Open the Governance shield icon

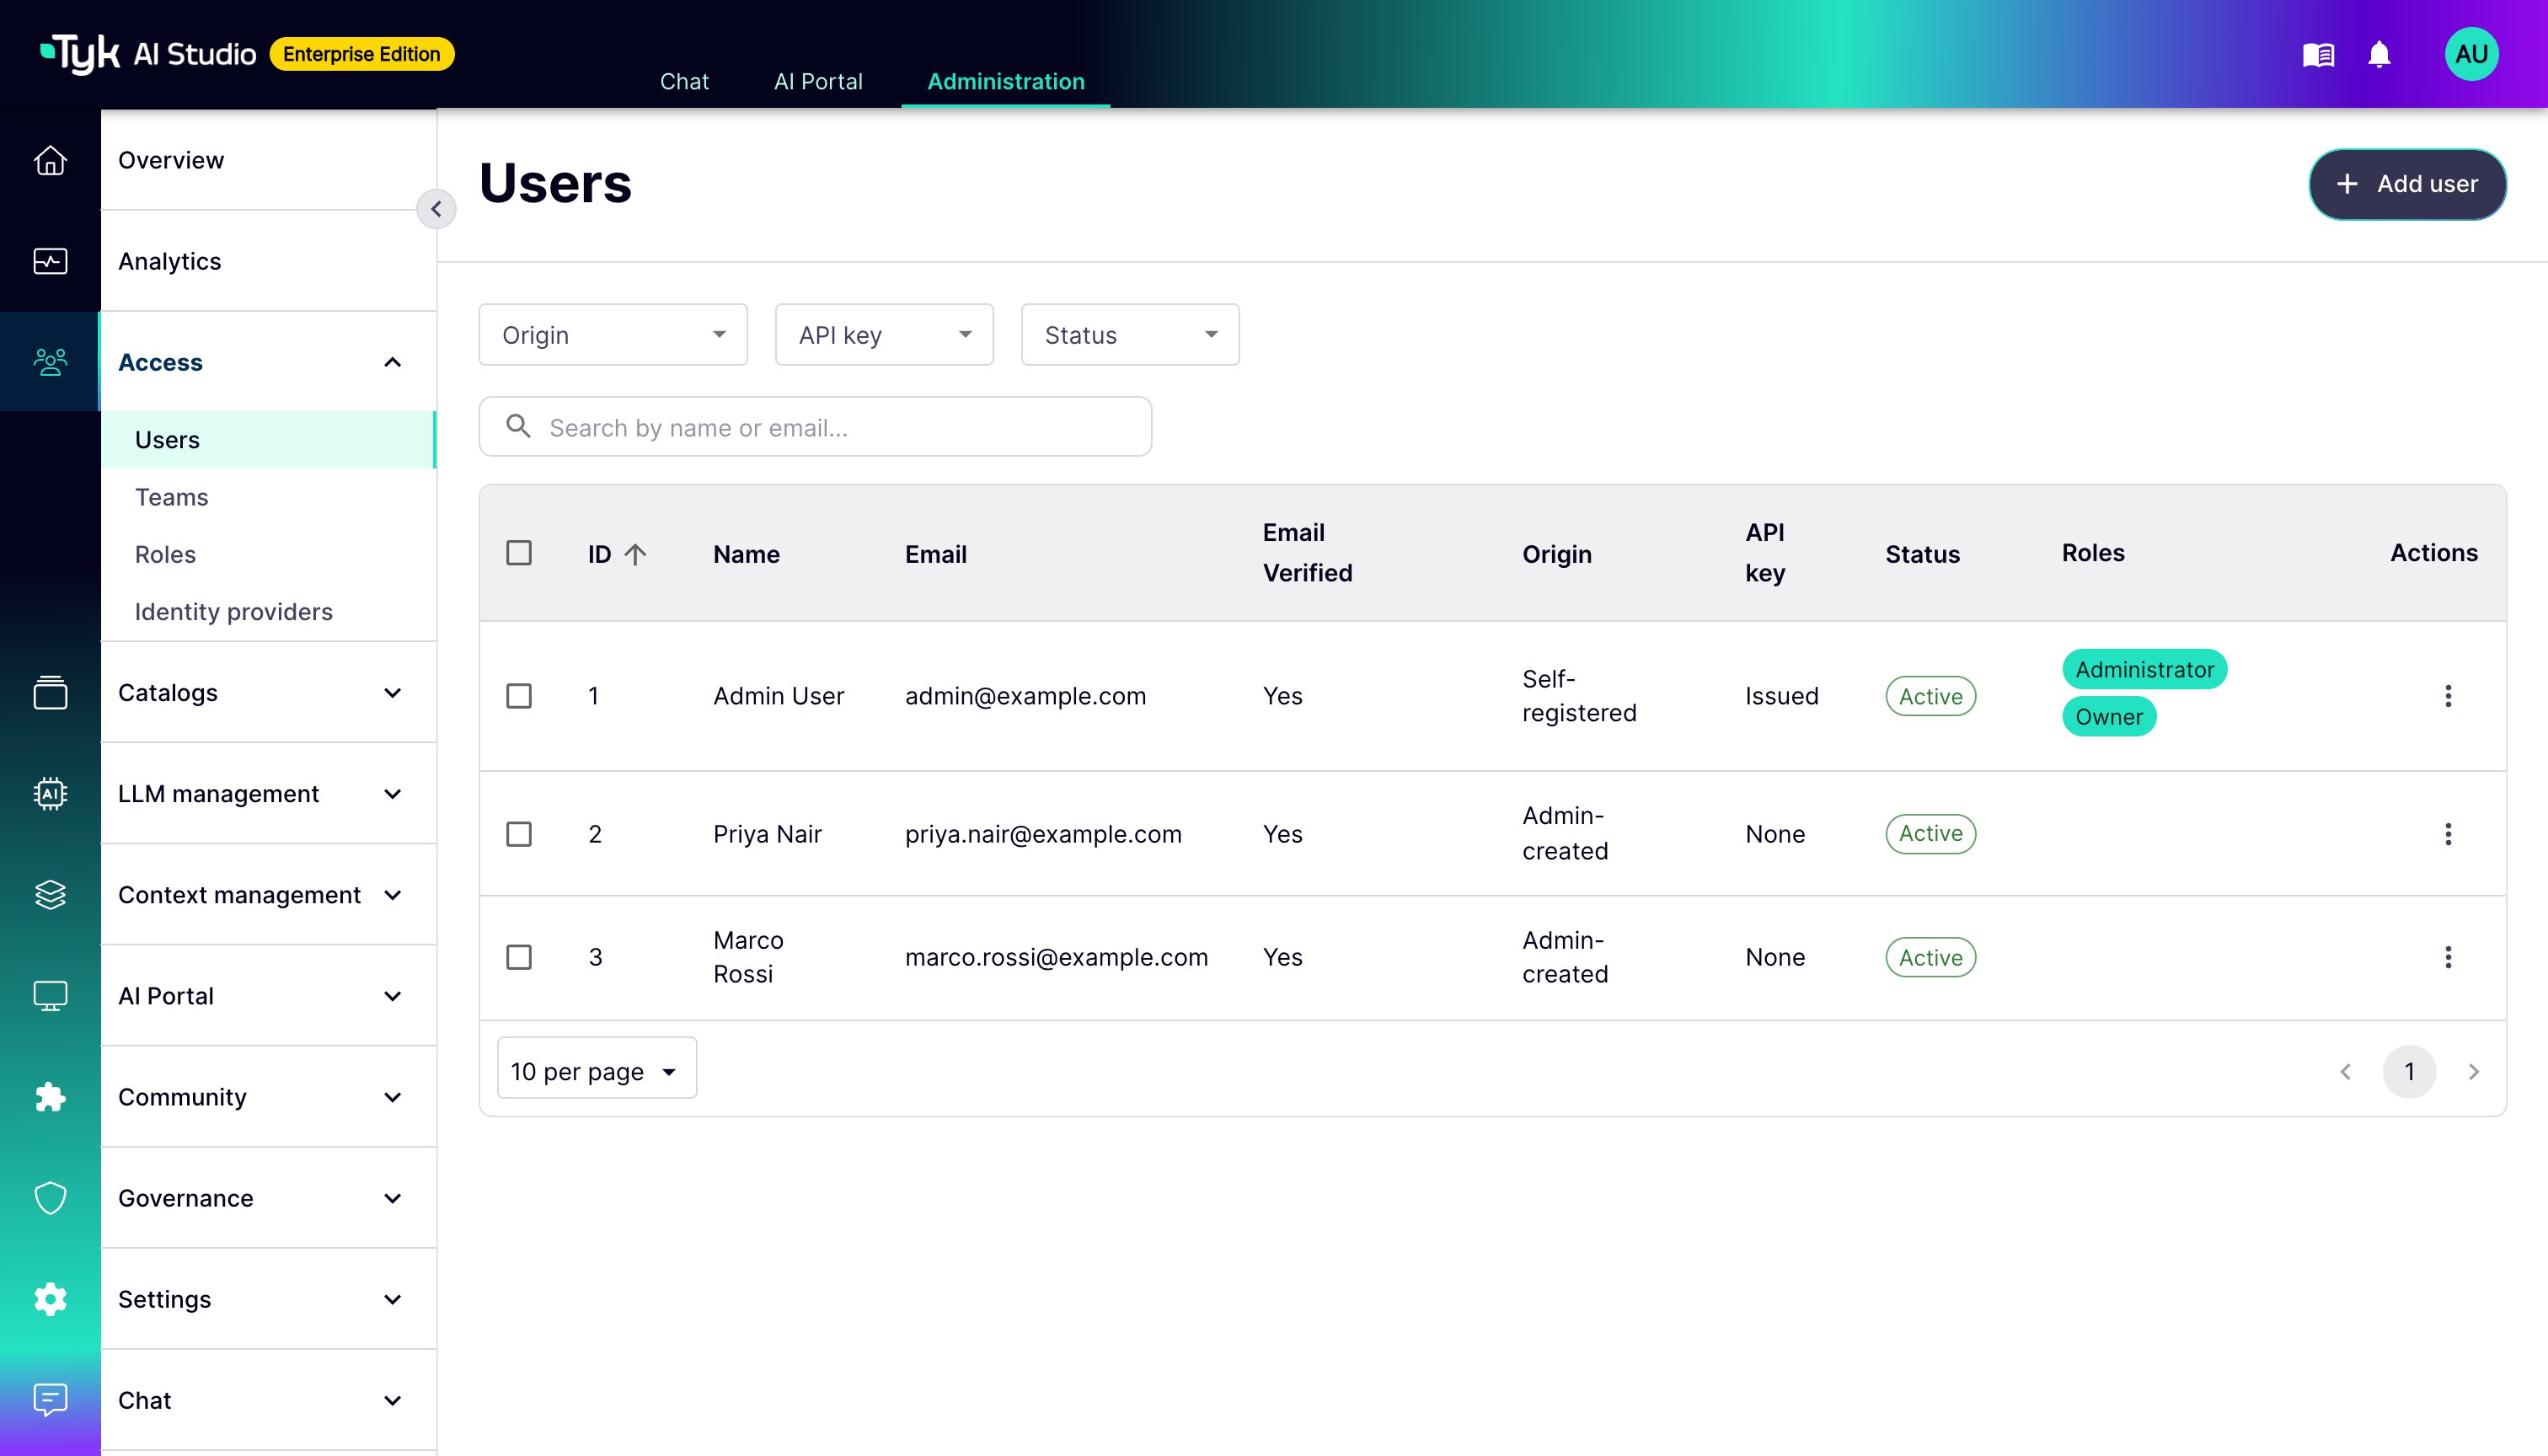(50, 1198)
